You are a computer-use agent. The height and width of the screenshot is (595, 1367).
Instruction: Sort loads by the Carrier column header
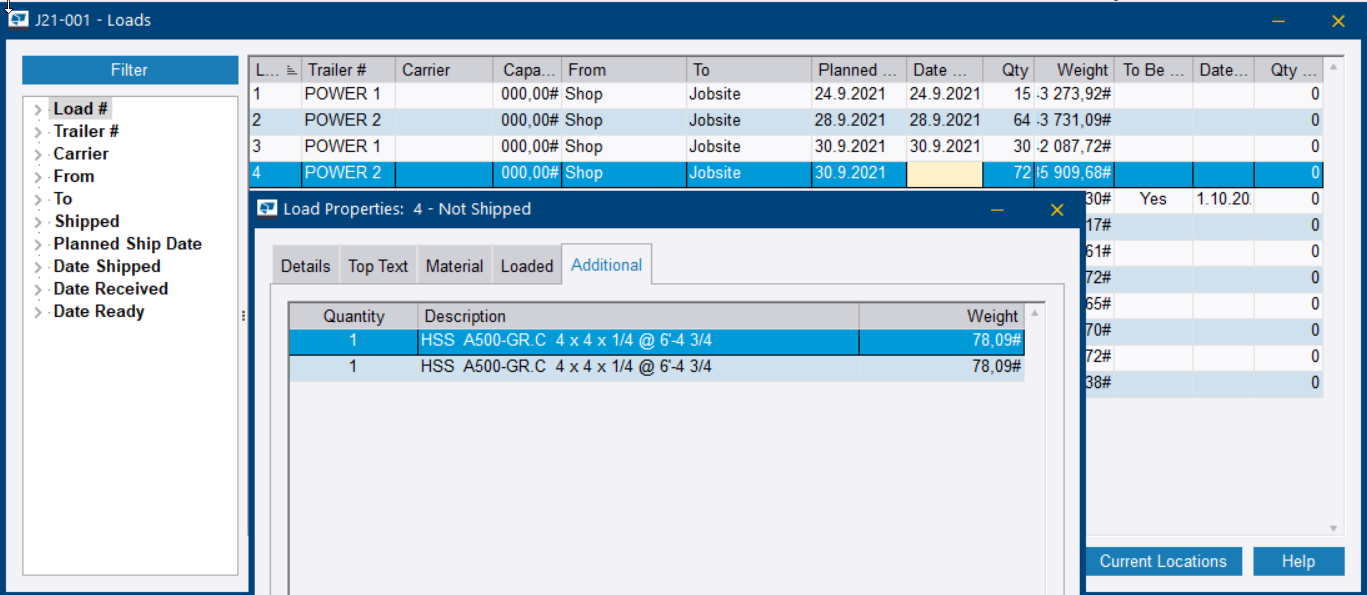click(x=444, y=70)
